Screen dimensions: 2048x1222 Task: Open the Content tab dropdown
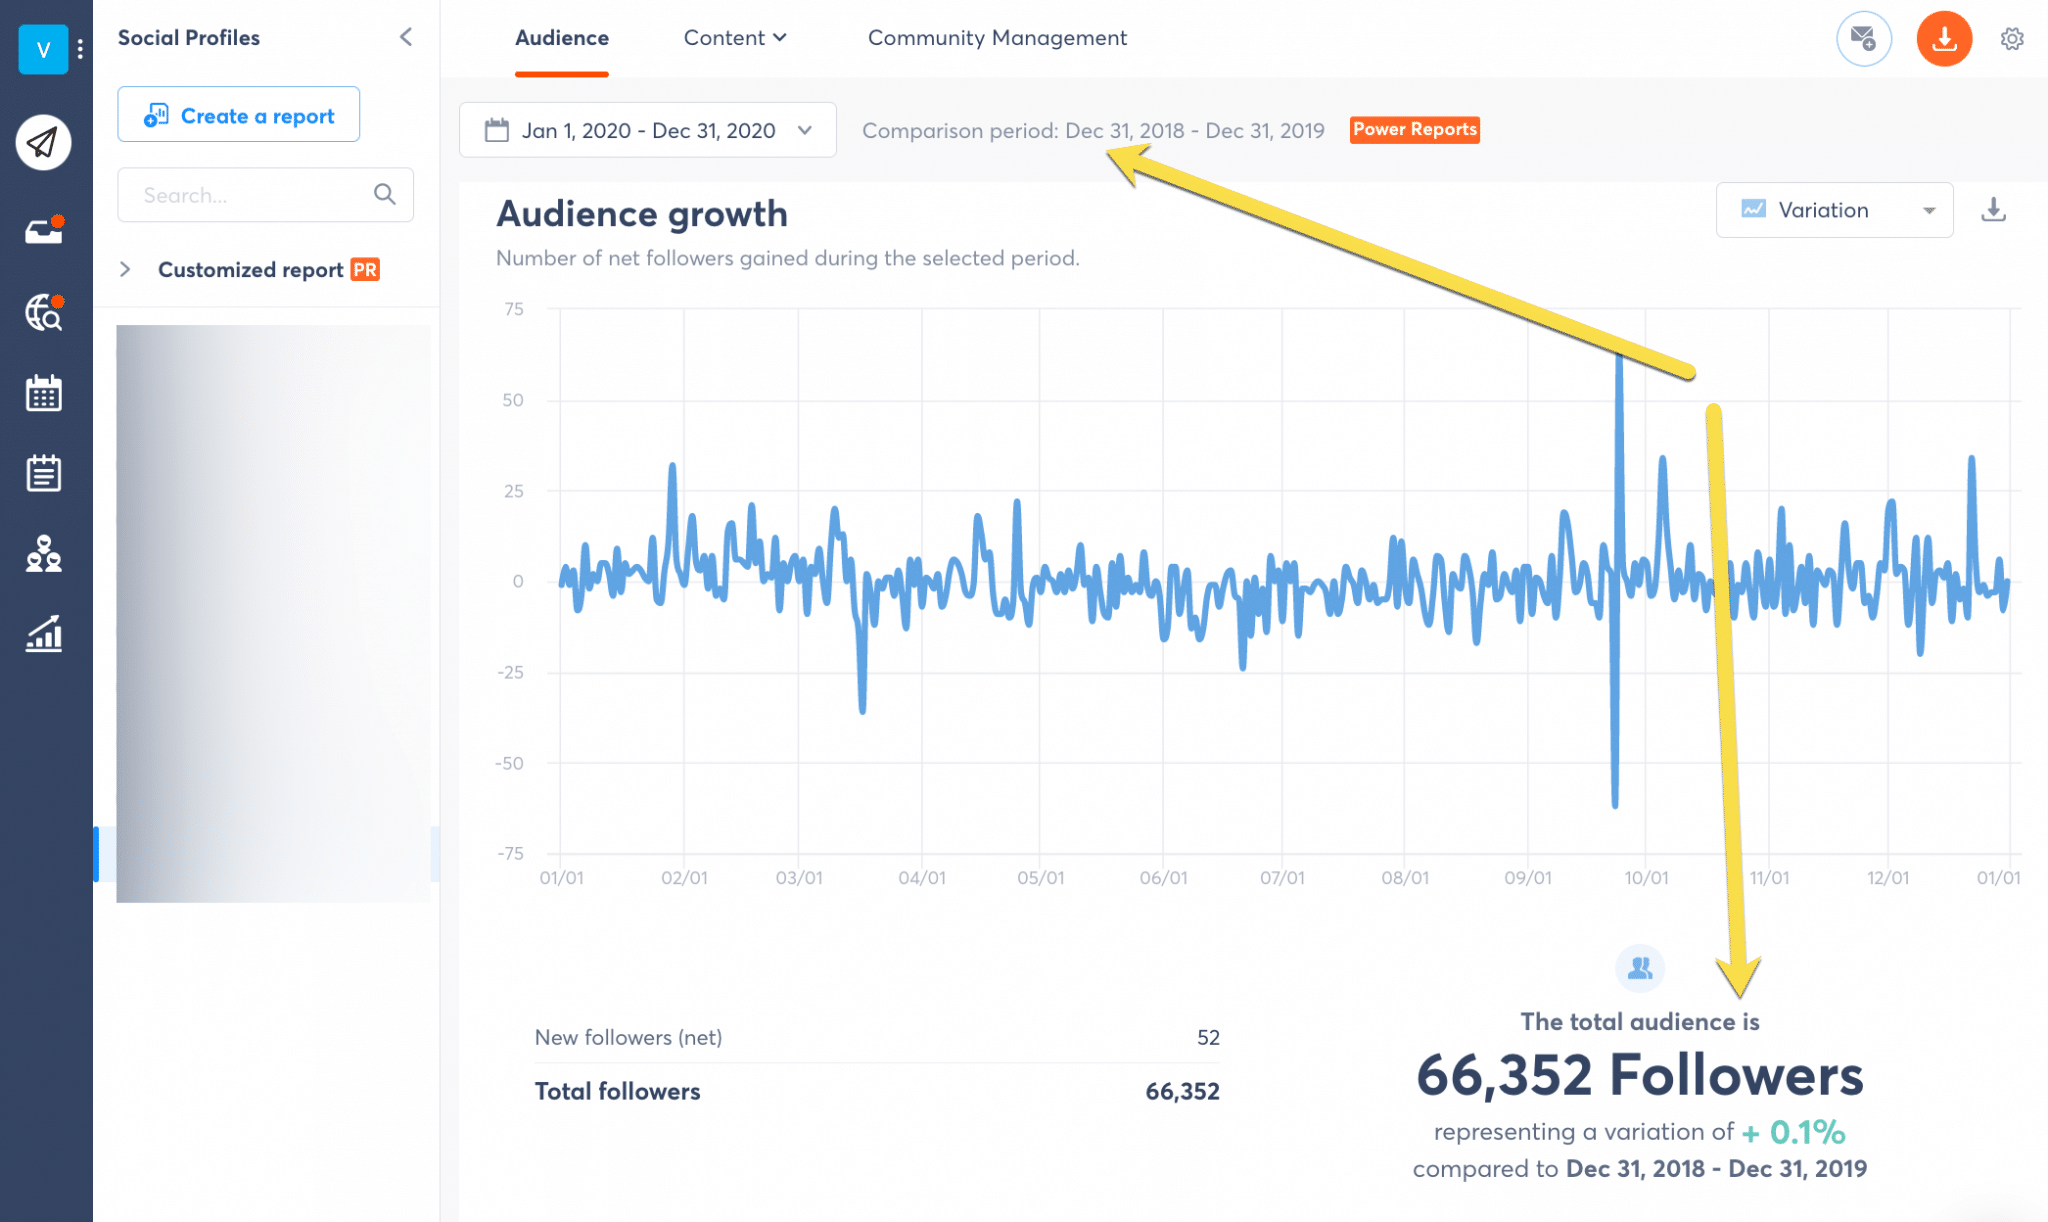(x=735, y=38)
